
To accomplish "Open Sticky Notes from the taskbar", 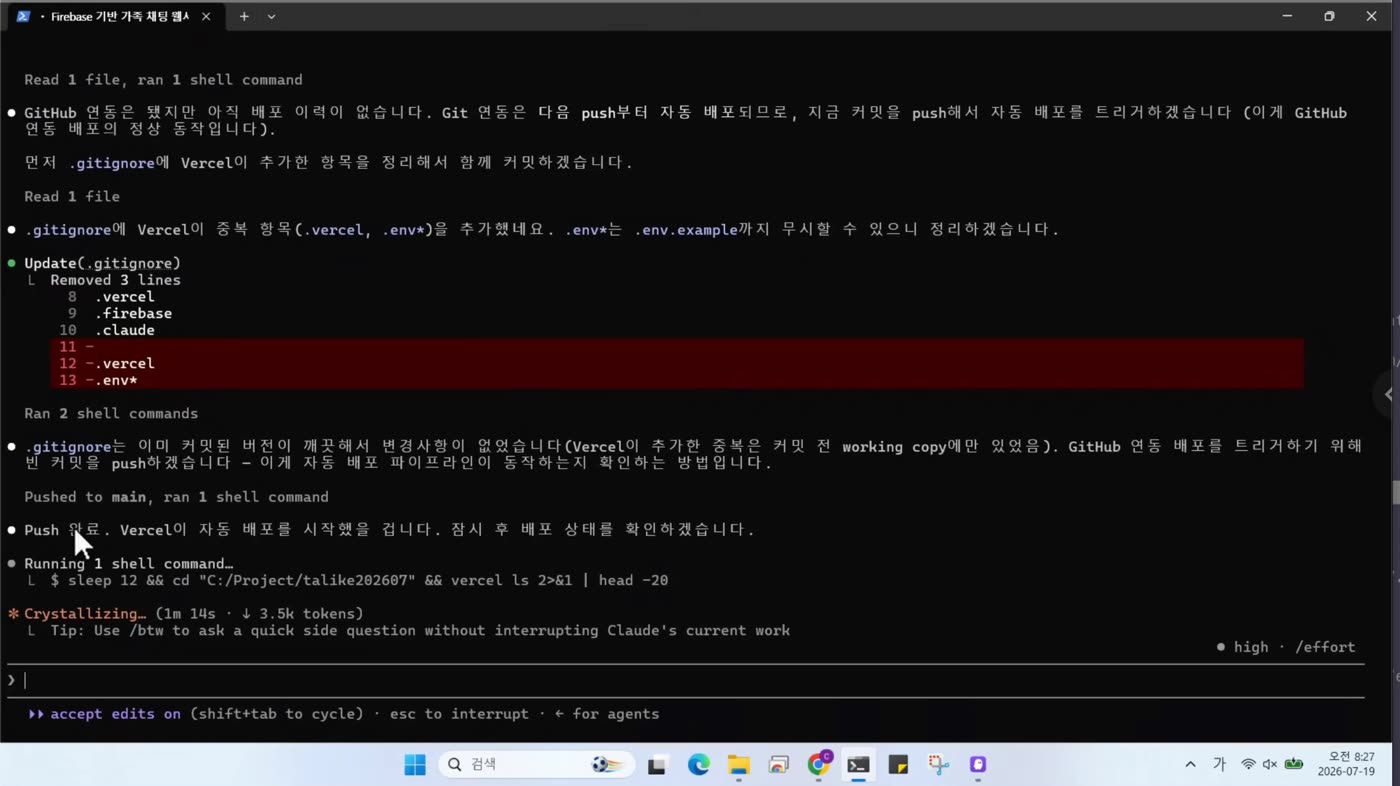I will [x=898, y=765].
